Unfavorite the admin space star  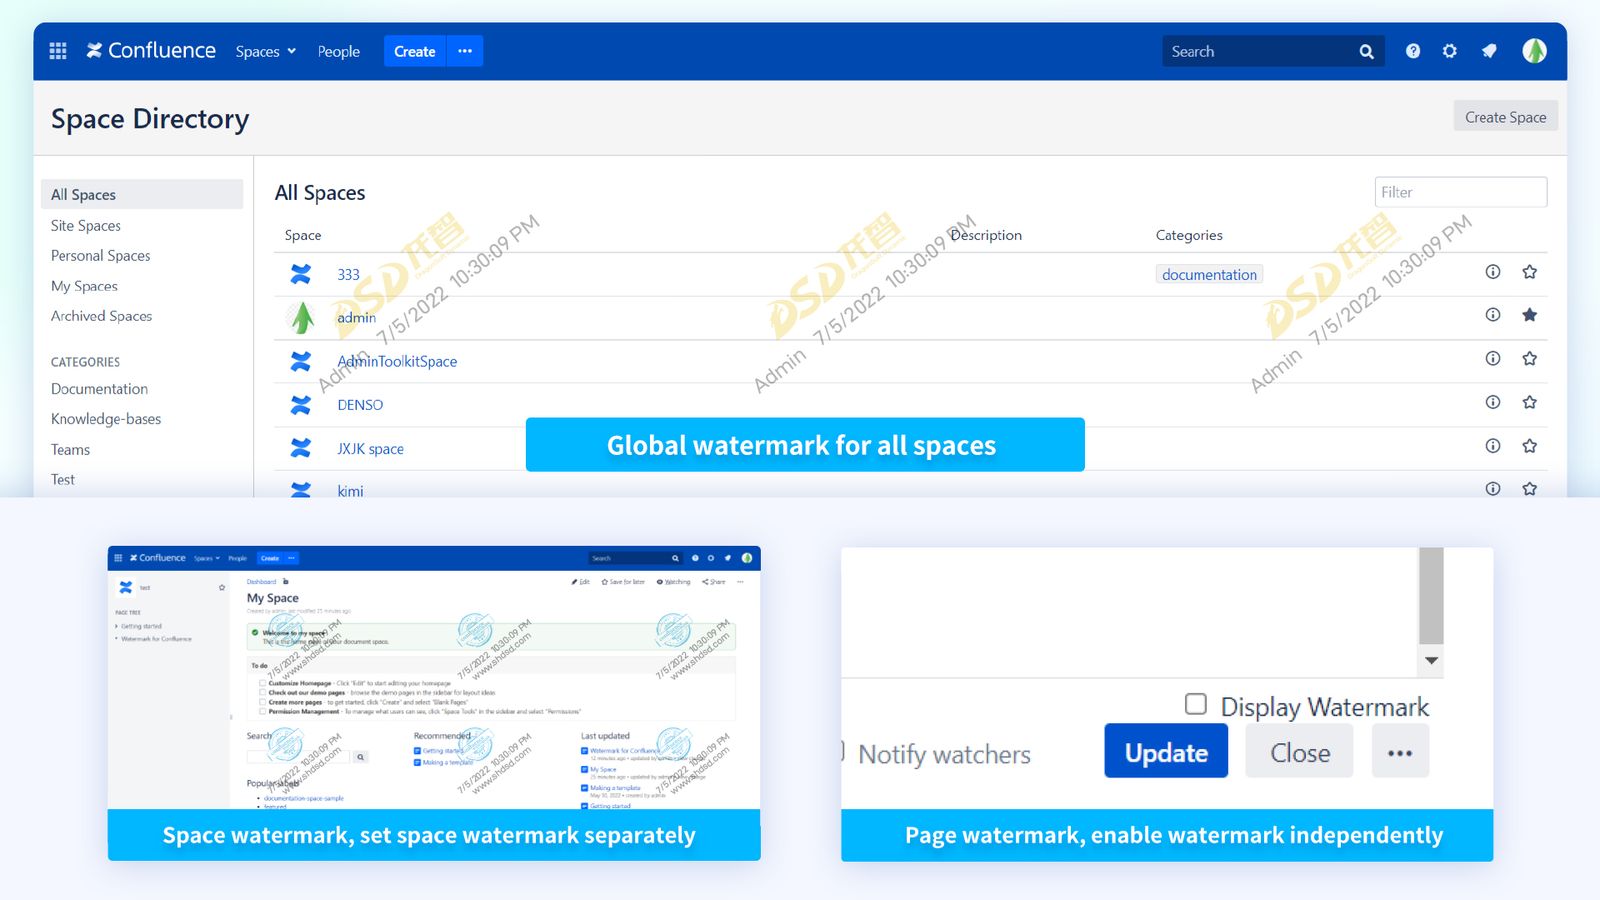pyautogui.click(x=1529, y=315)
